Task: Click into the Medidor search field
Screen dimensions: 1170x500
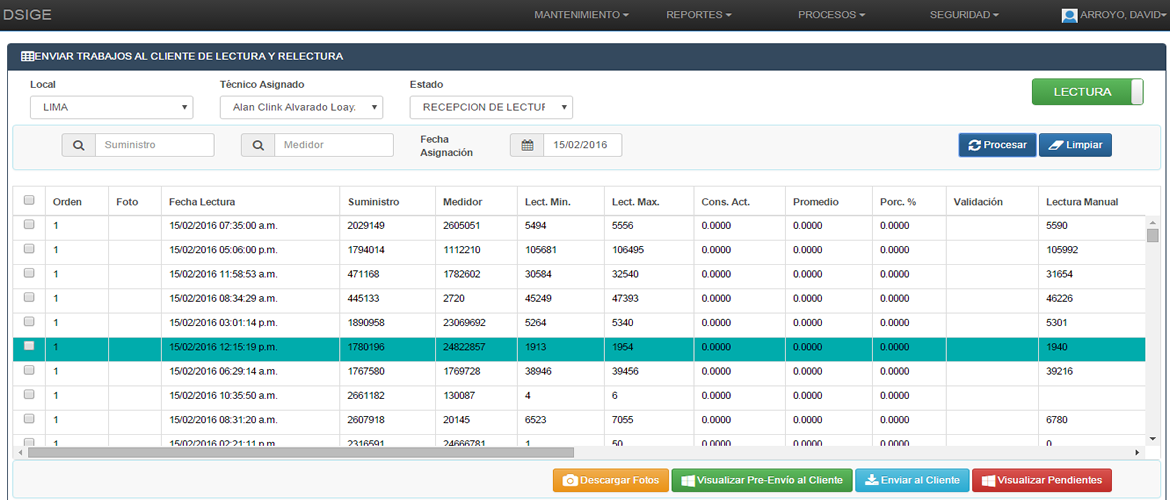Action: 334,145
